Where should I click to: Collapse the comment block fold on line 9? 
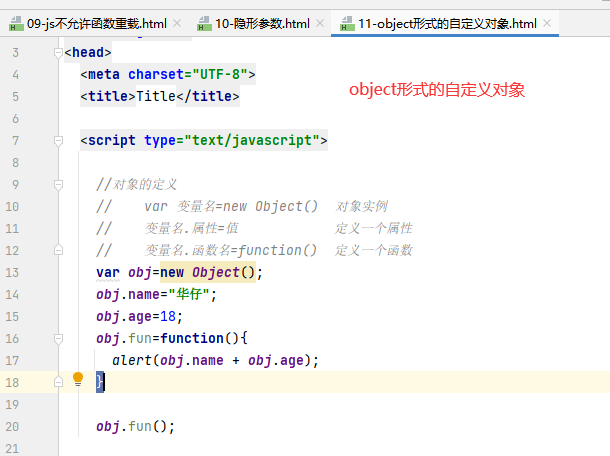(x=58, y=184)
